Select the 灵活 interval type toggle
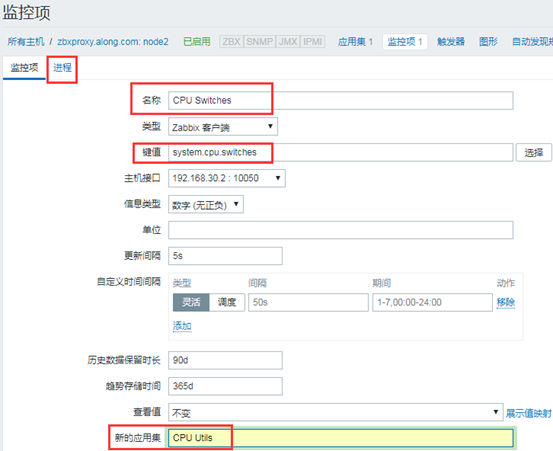 191,302
